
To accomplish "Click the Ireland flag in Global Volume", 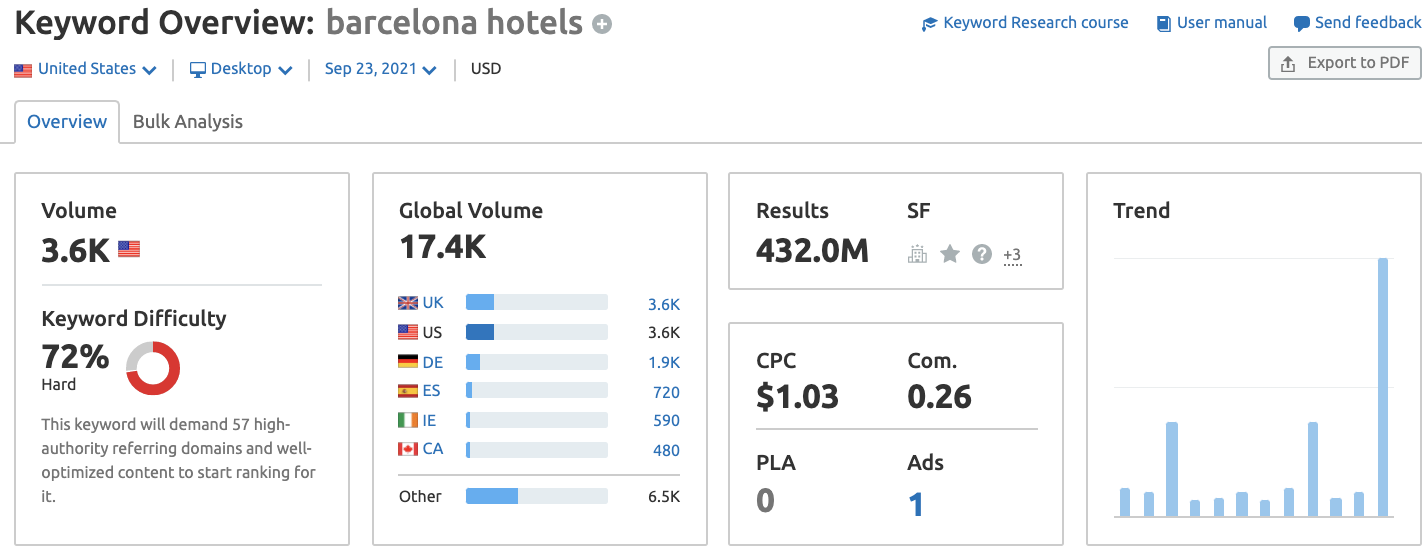I will coord(408,420).
